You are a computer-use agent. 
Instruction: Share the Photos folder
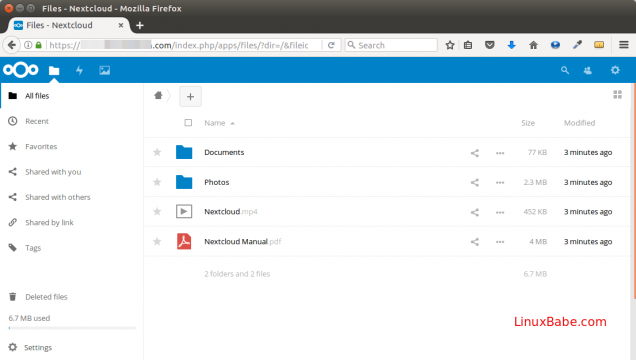[x=475, y=182]
